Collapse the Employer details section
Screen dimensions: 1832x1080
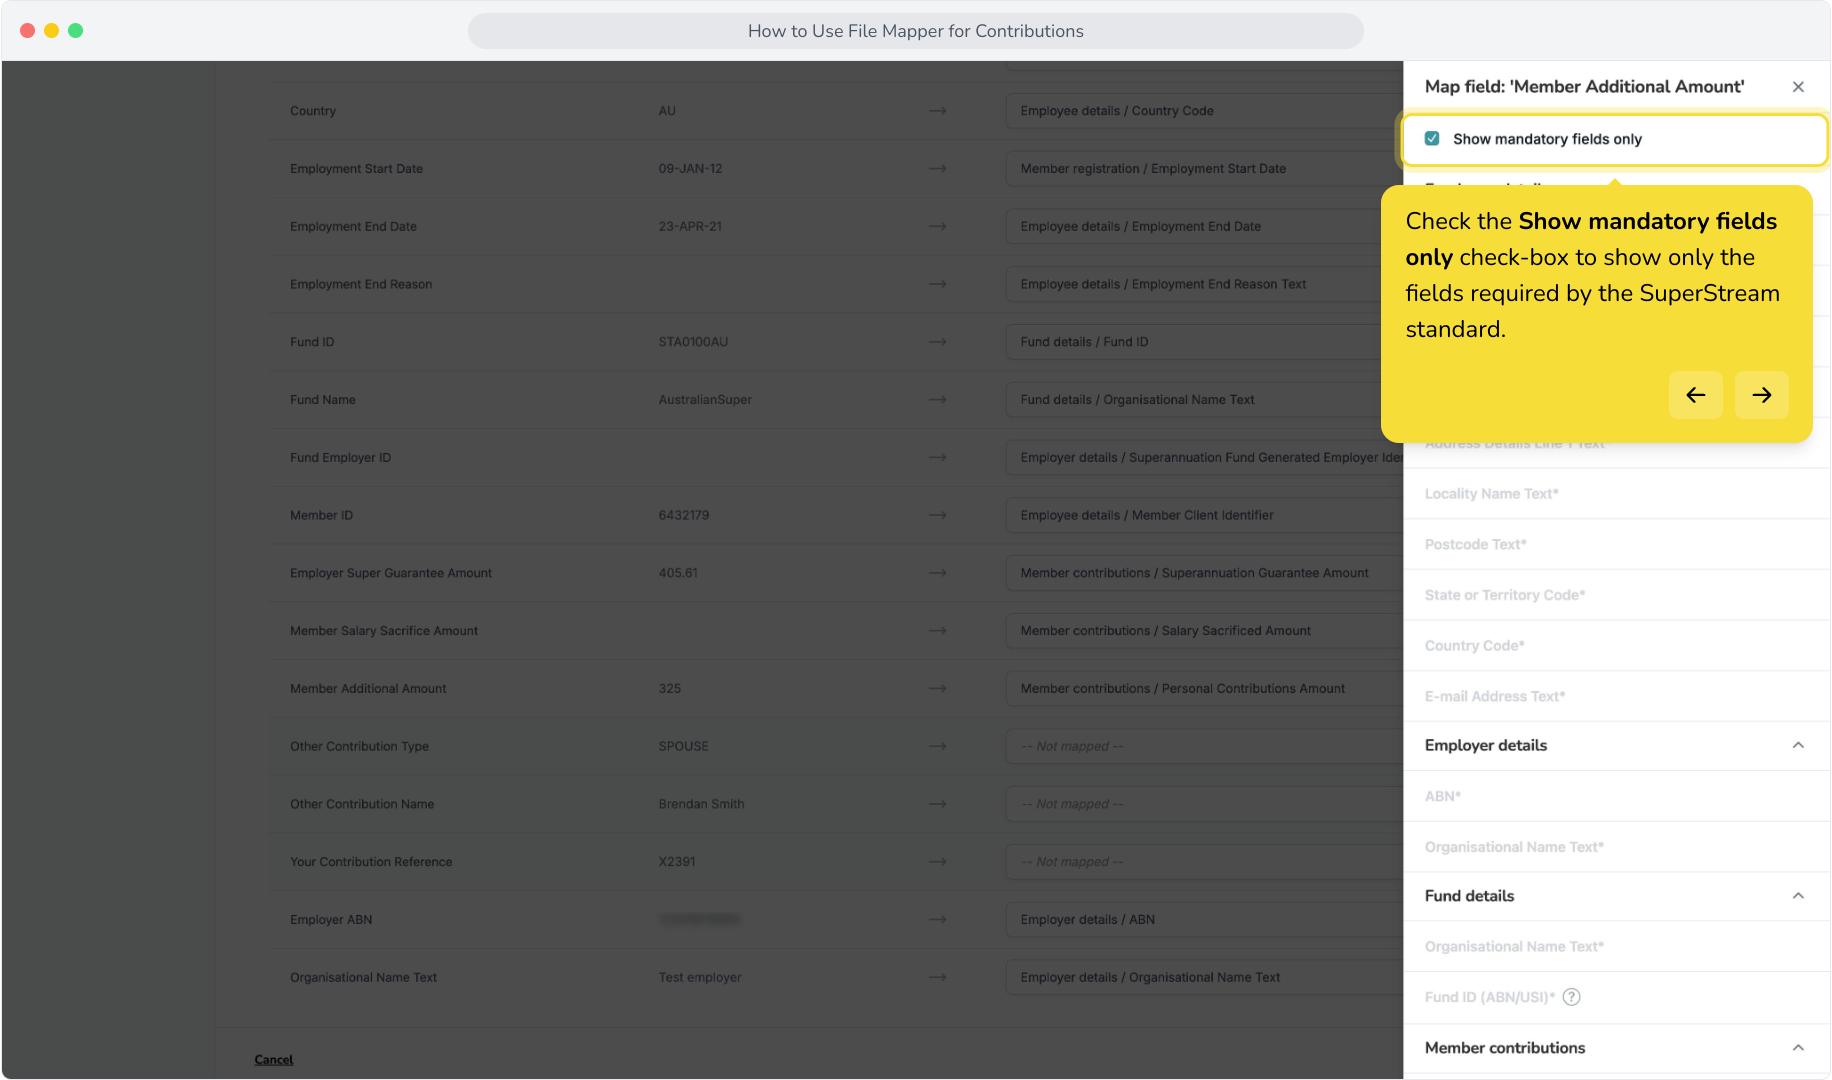tap(1798, 745)
